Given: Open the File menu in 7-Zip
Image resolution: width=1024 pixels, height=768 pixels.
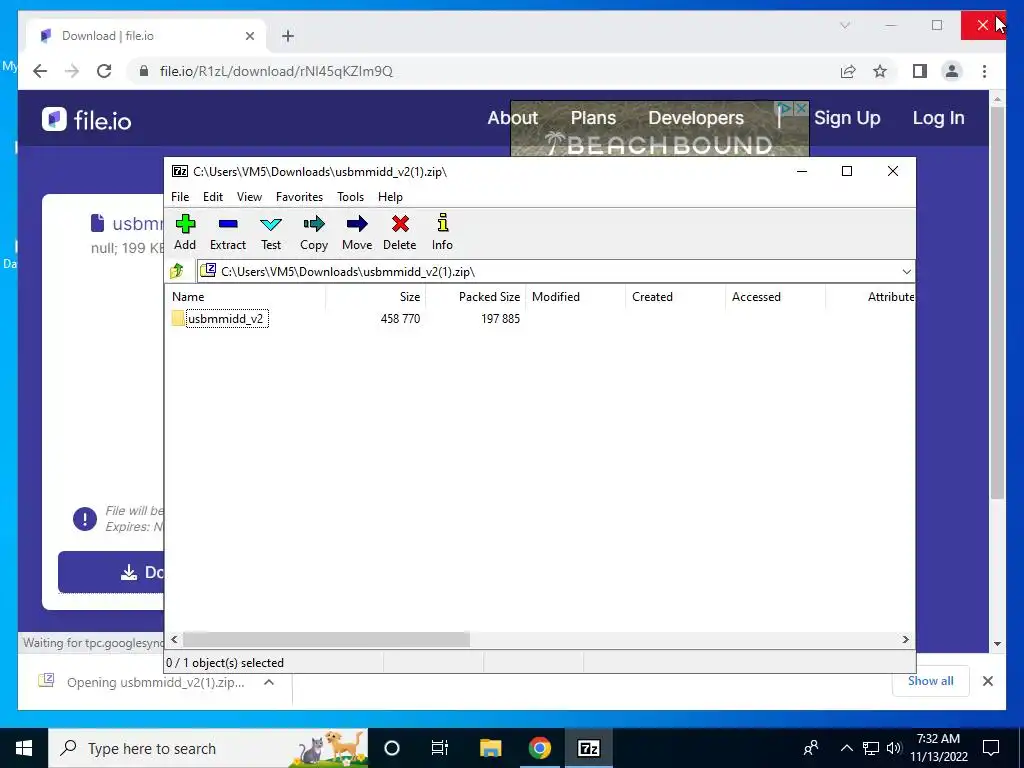Looking at the screenshot, I should coord(180,197).
